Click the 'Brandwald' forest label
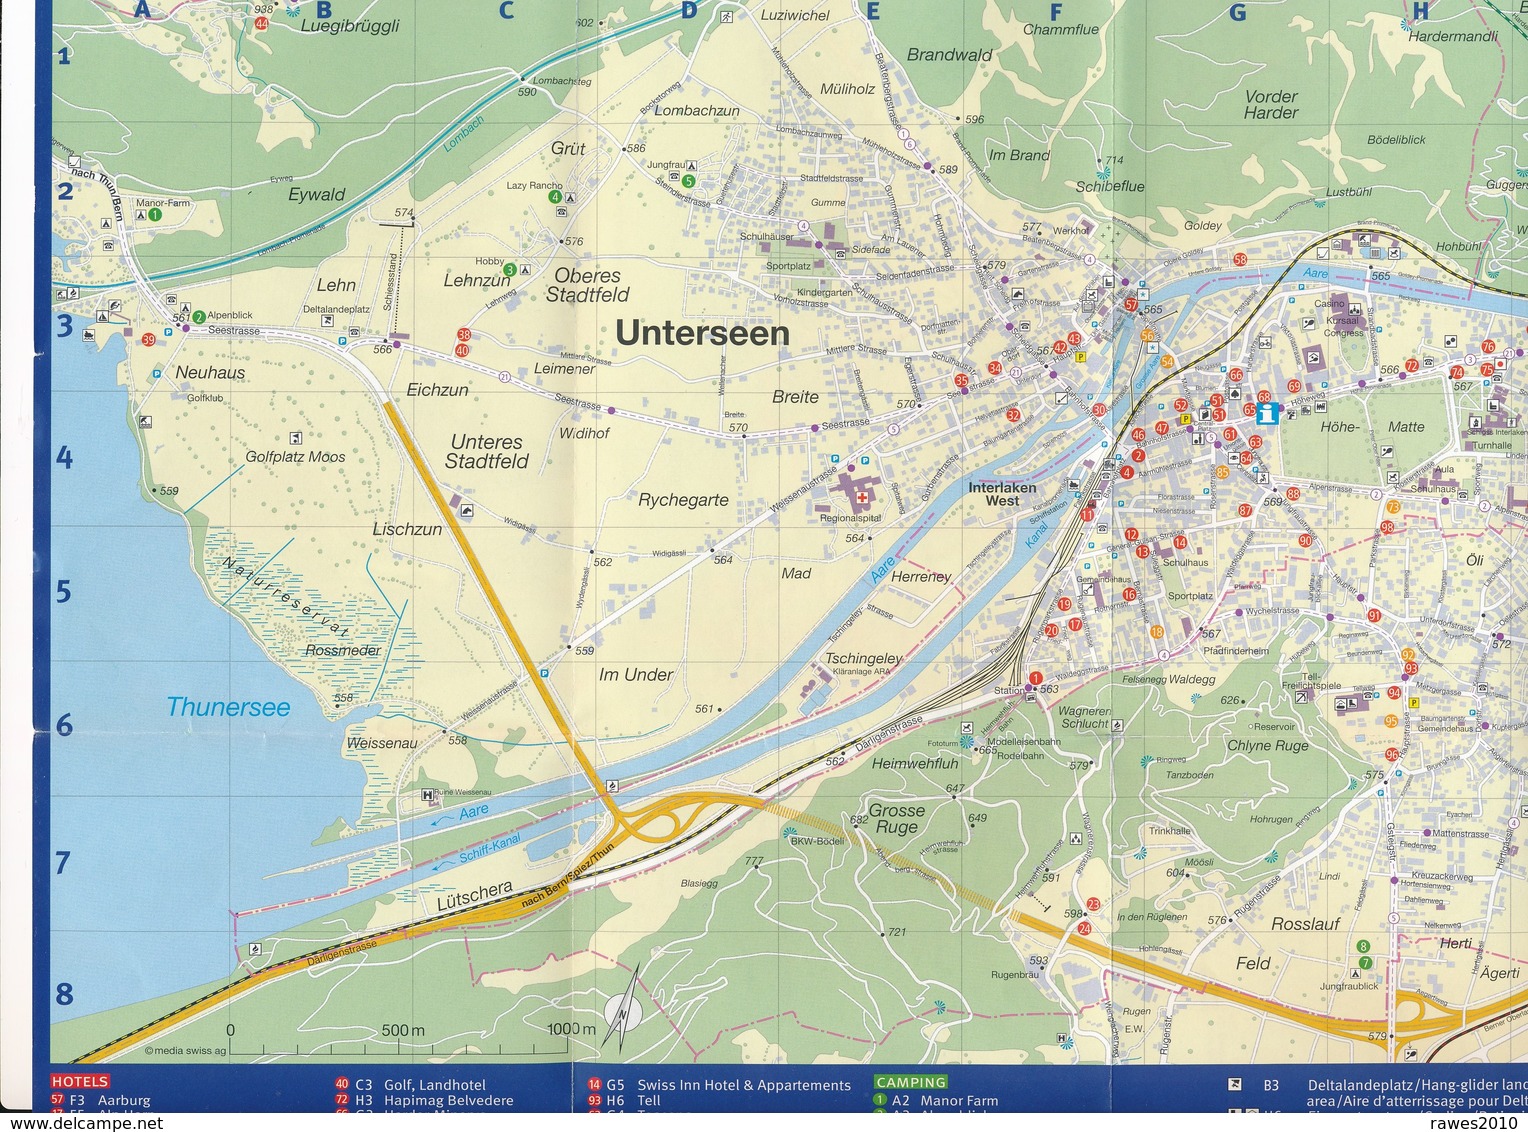The width and height of the screenshot is (1528, 1132). [x=949, y=55]
